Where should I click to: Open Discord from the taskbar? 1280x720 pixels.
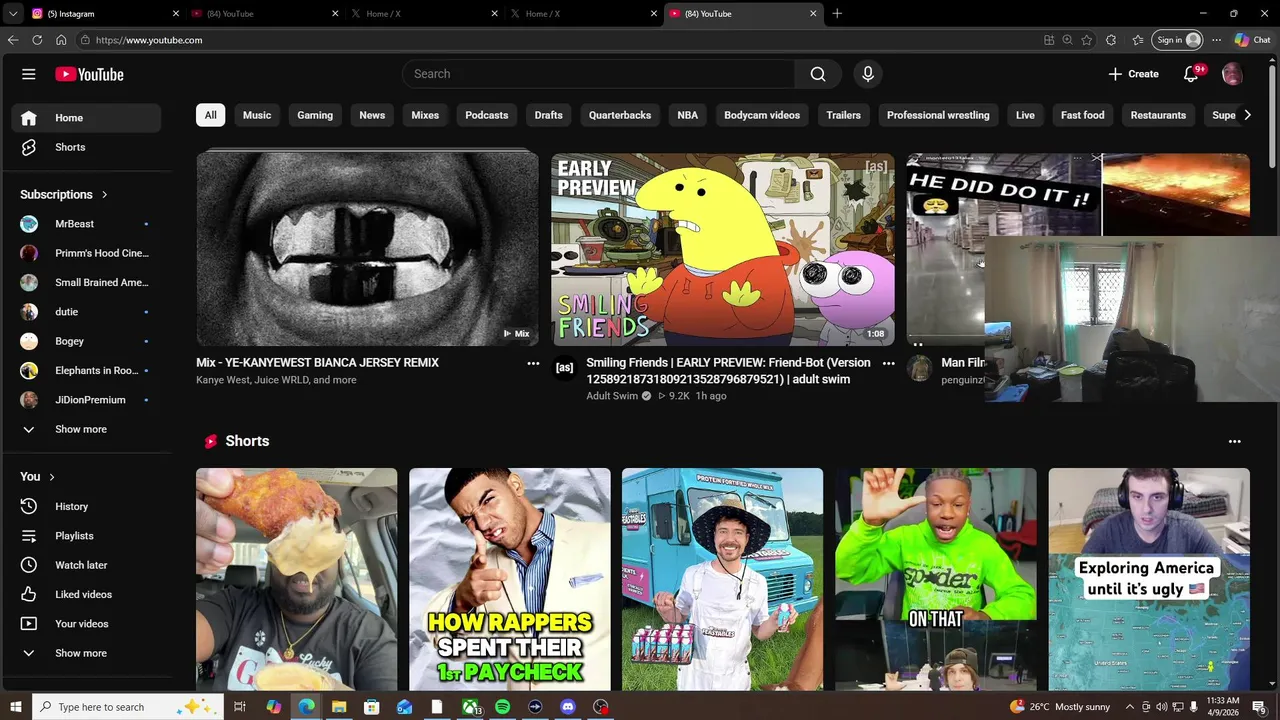pos(568,707)
